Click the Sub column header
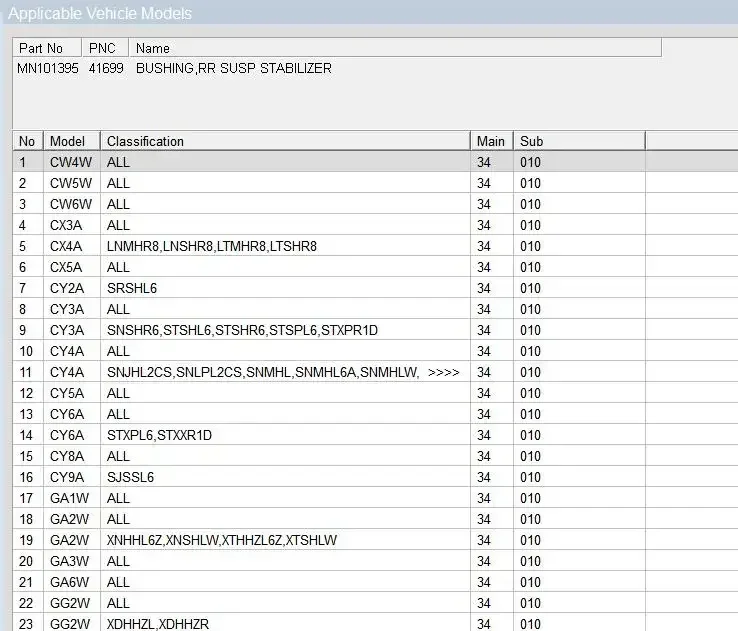Image resolution: width=738 pixels, height=631 pixels. tap(579, 141)
